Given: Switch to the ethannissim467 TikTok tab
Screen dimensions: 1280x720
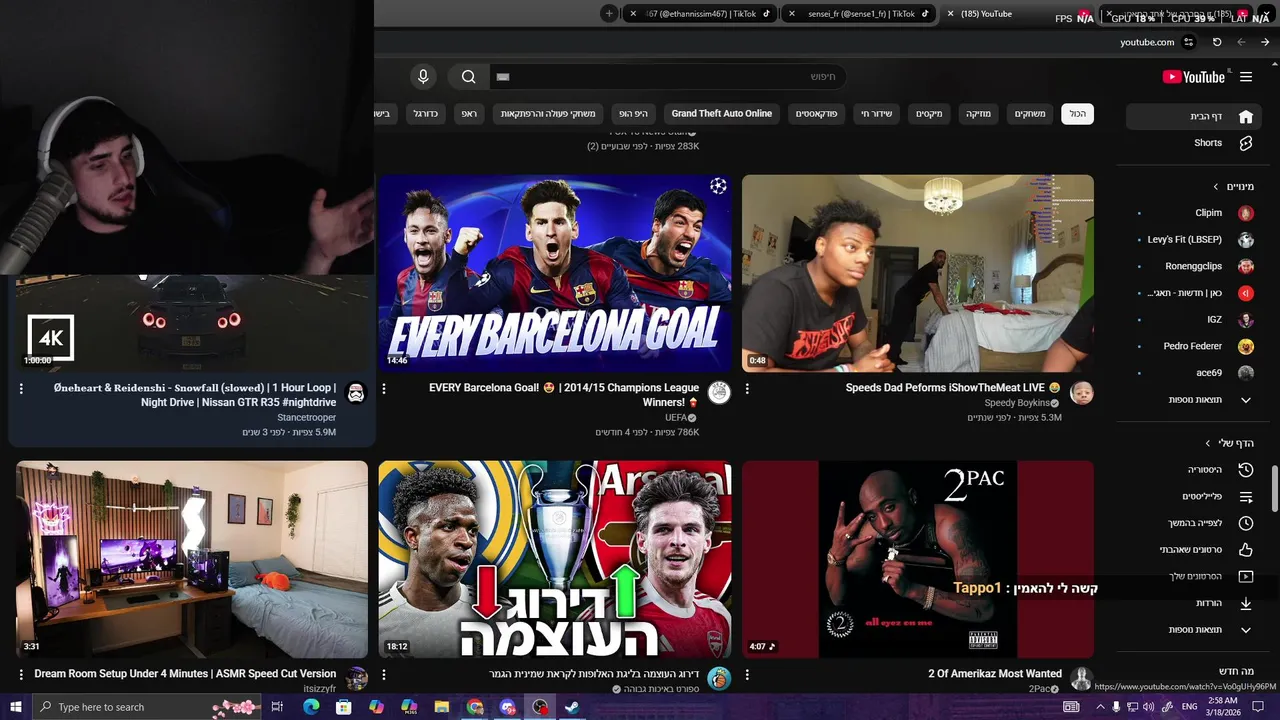Looking at the screenshot, I should pos(700,14).
